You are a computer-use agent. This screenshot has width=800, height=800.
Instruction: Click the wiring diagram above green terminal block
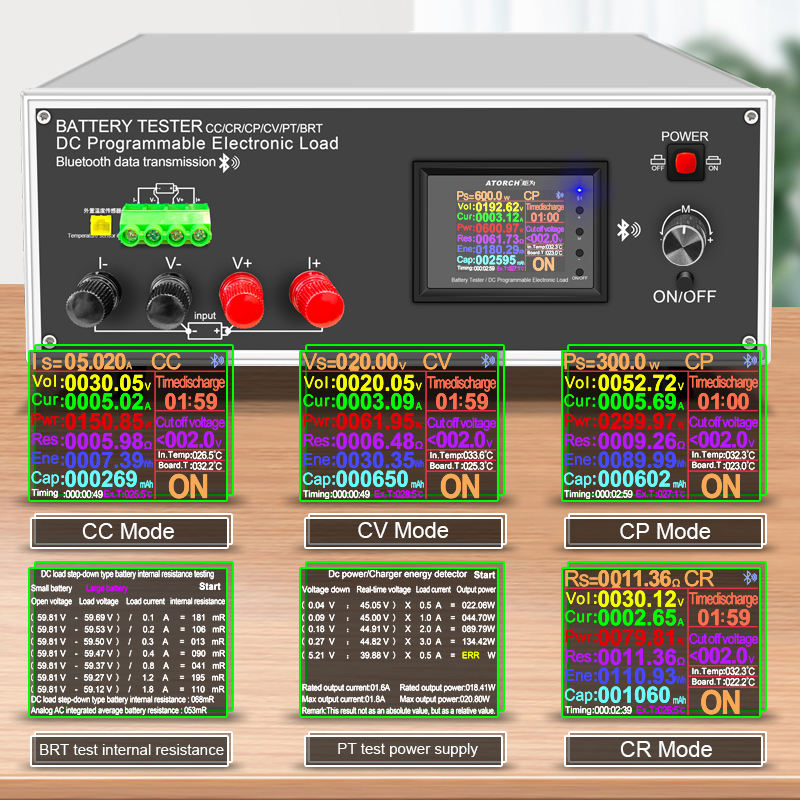(166, 194)
